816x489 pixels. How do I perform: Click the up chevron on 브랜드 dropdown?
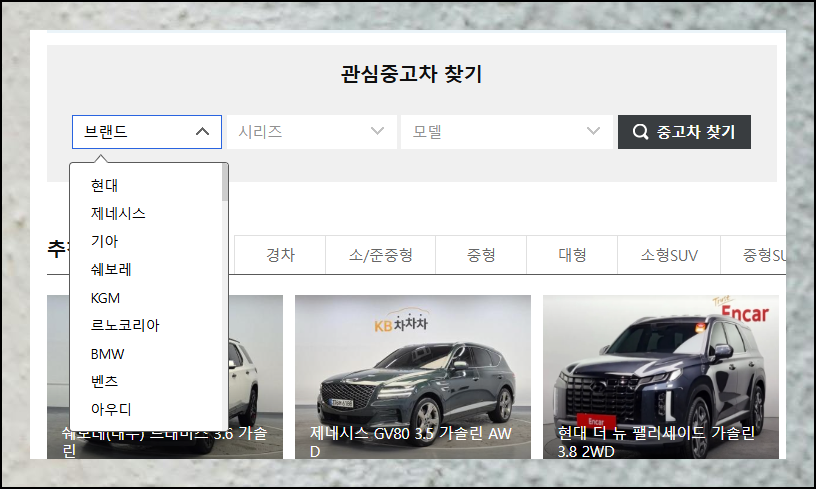(202, 132)
